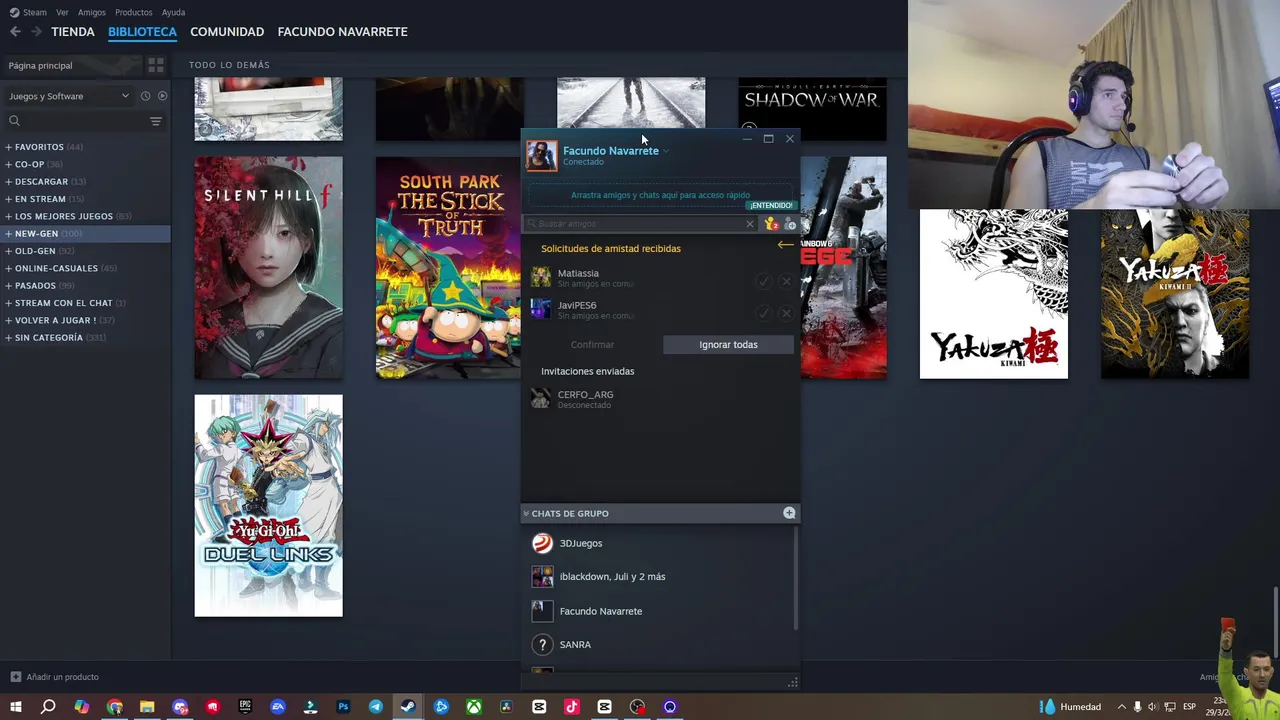Clear the friends search with X

coord(750,224)
